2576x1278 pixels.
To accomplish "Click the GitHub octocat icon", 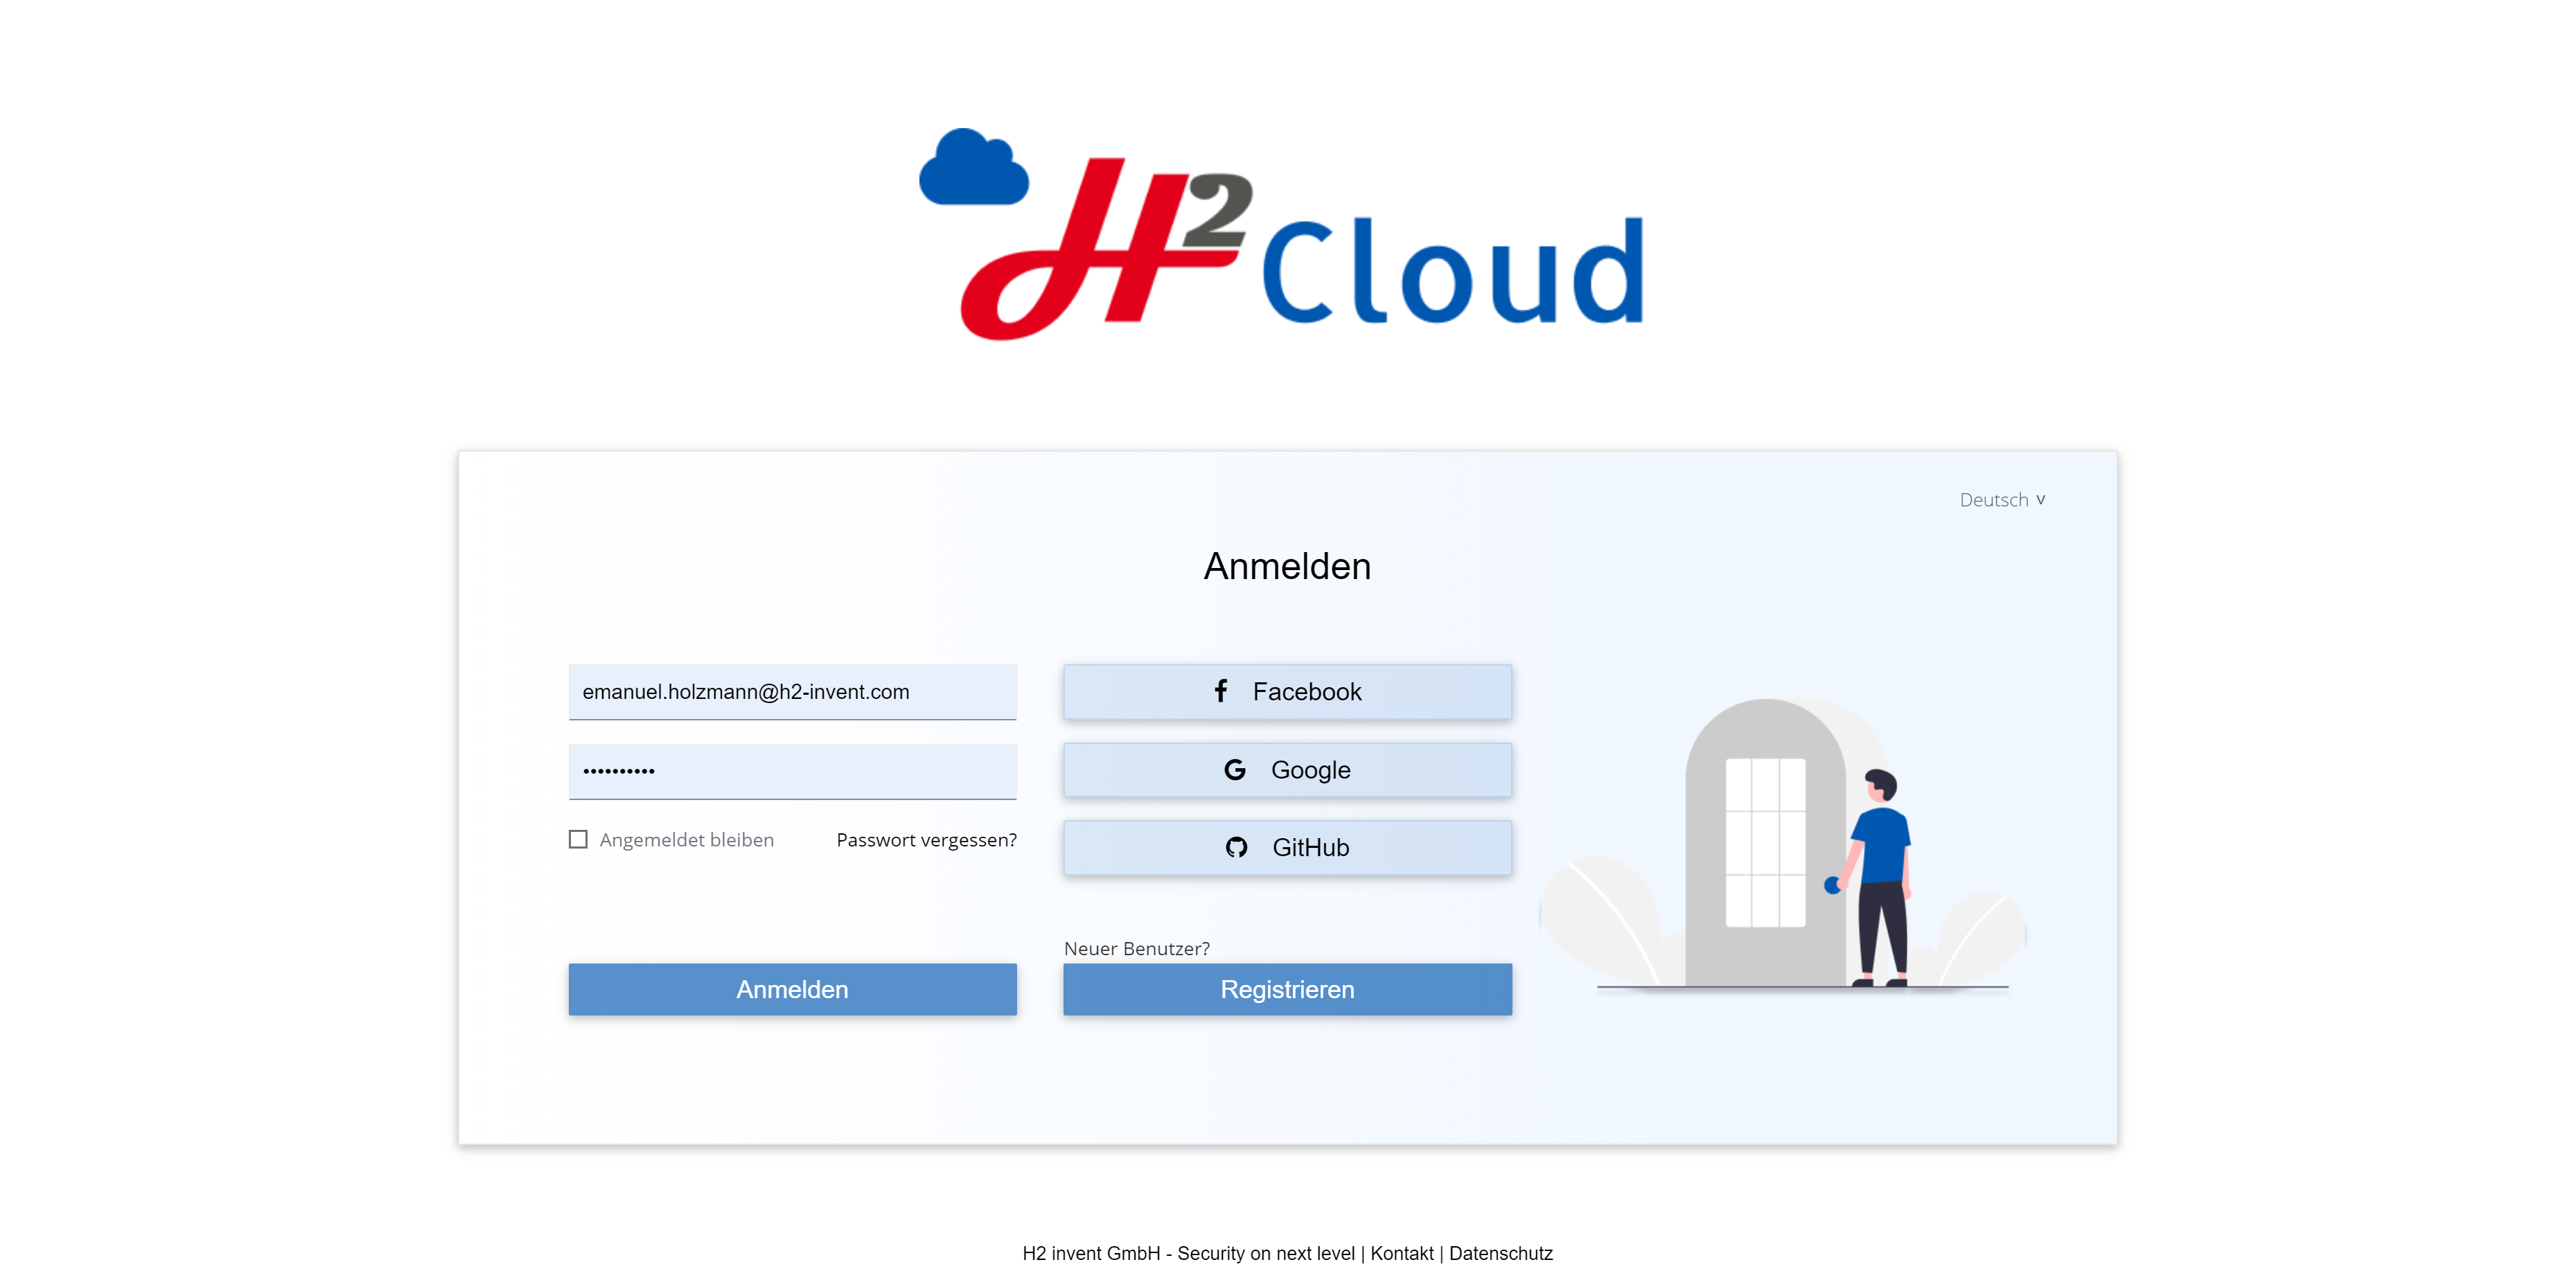I will tap(1236, 847).
